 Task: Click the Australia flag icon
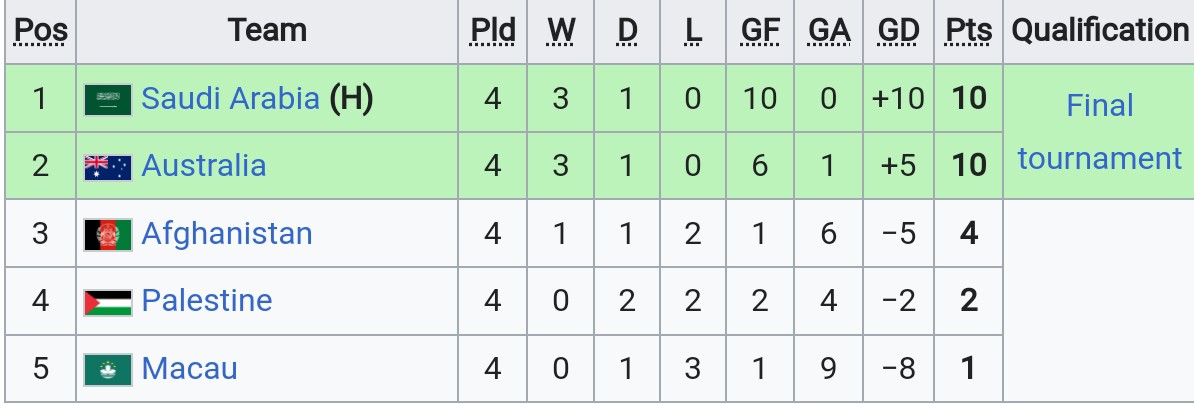pos(108,168)
